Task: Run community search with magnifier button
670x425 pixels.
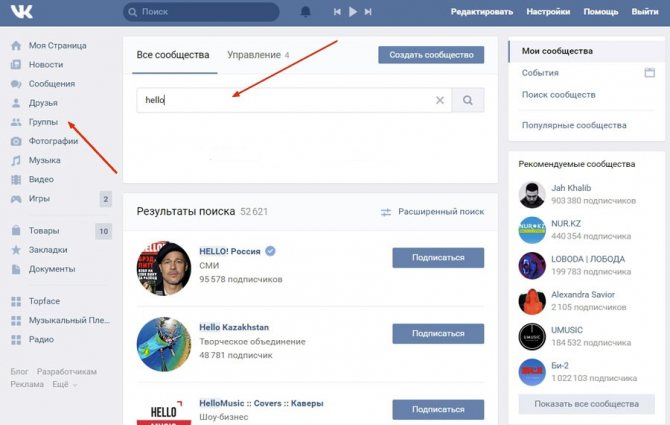Action: pyautogui.click(x=468, y=100)
